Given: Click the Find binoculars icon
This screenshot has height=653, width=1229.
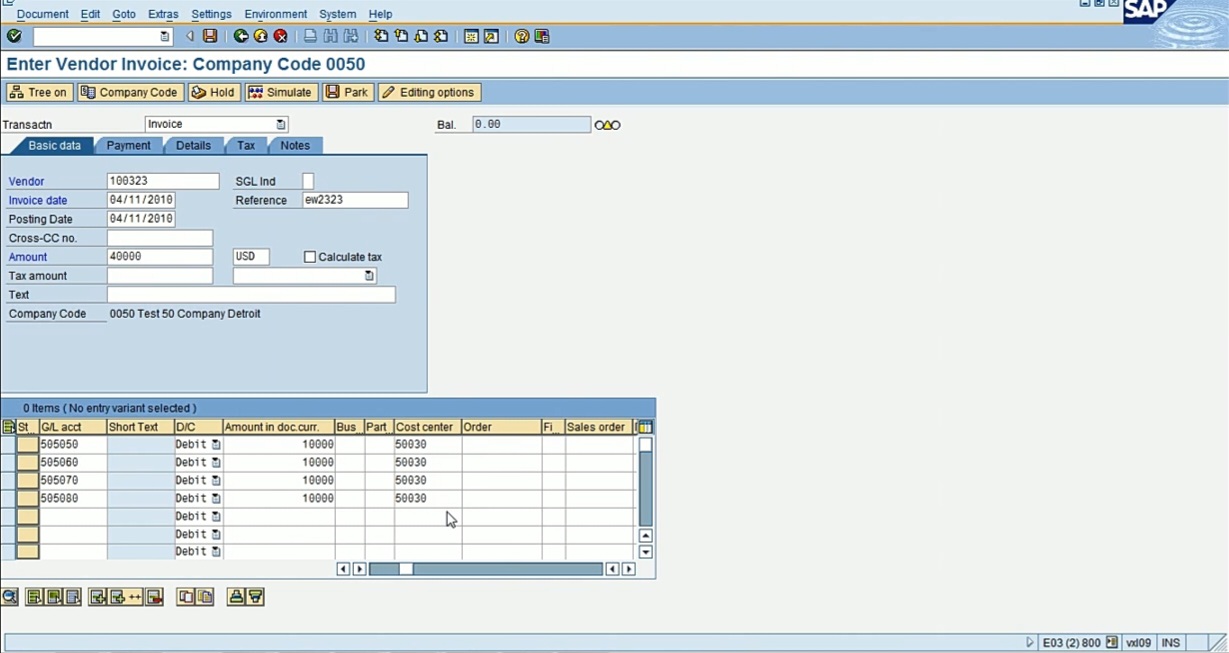Looking at the screenshot, I should (331, 36).
